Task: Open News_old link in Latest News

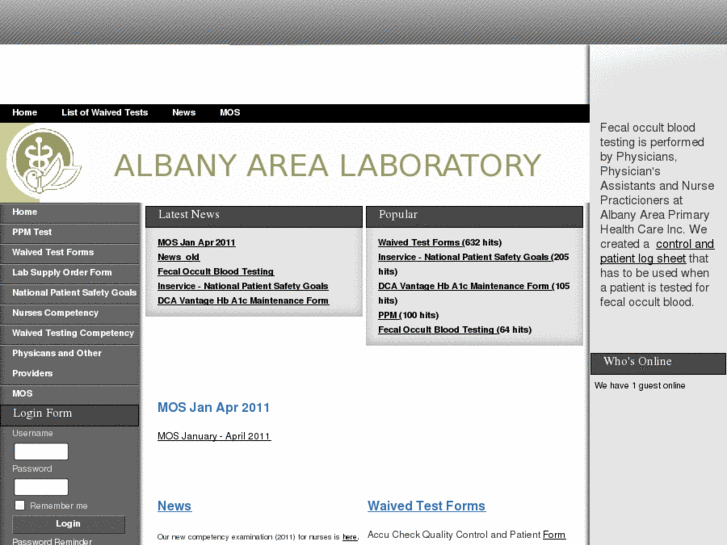Action: (x=179, y=257)
